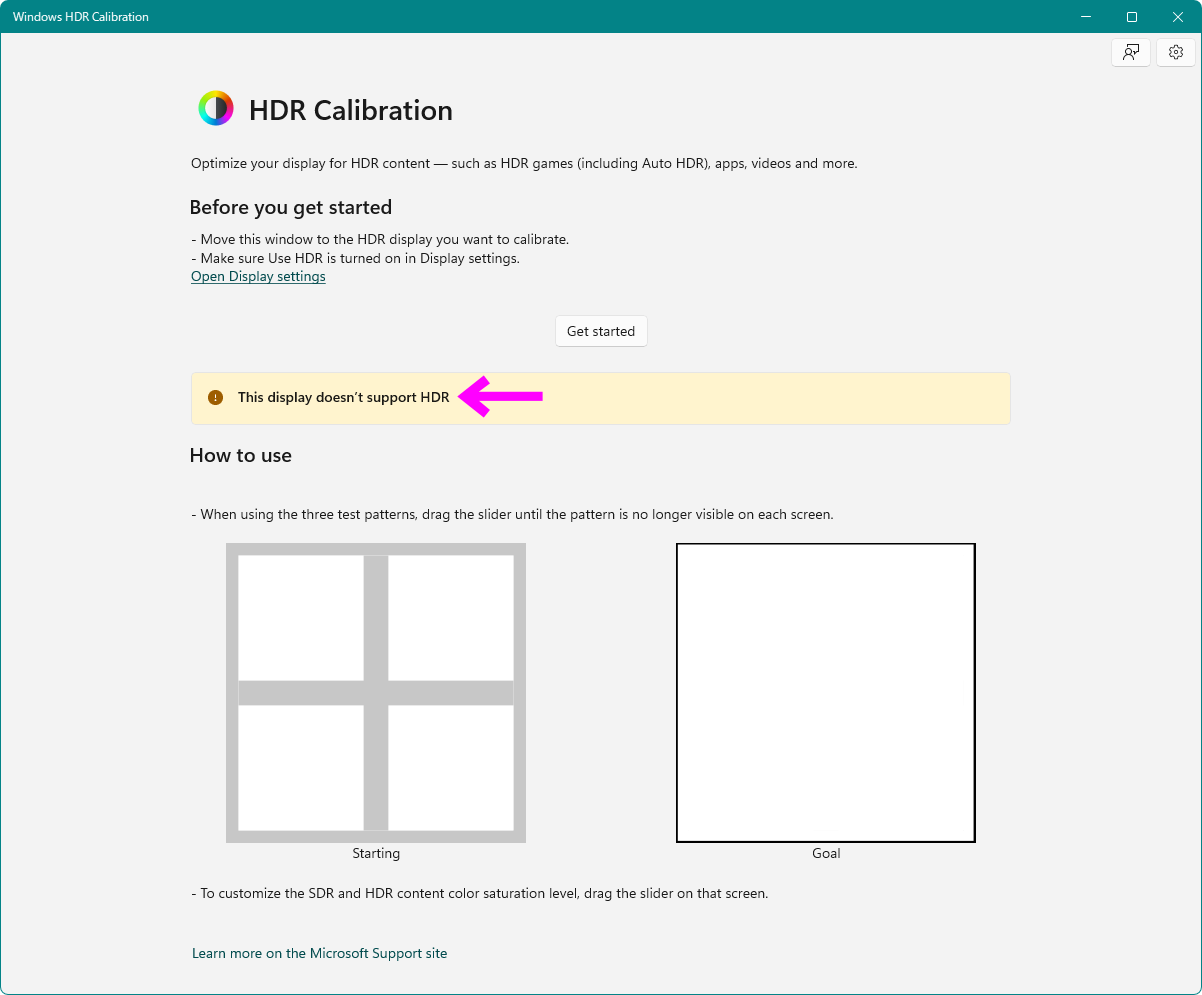
Task: Click the "This display doesn't support HDR" message
Action: pos(344,398)
